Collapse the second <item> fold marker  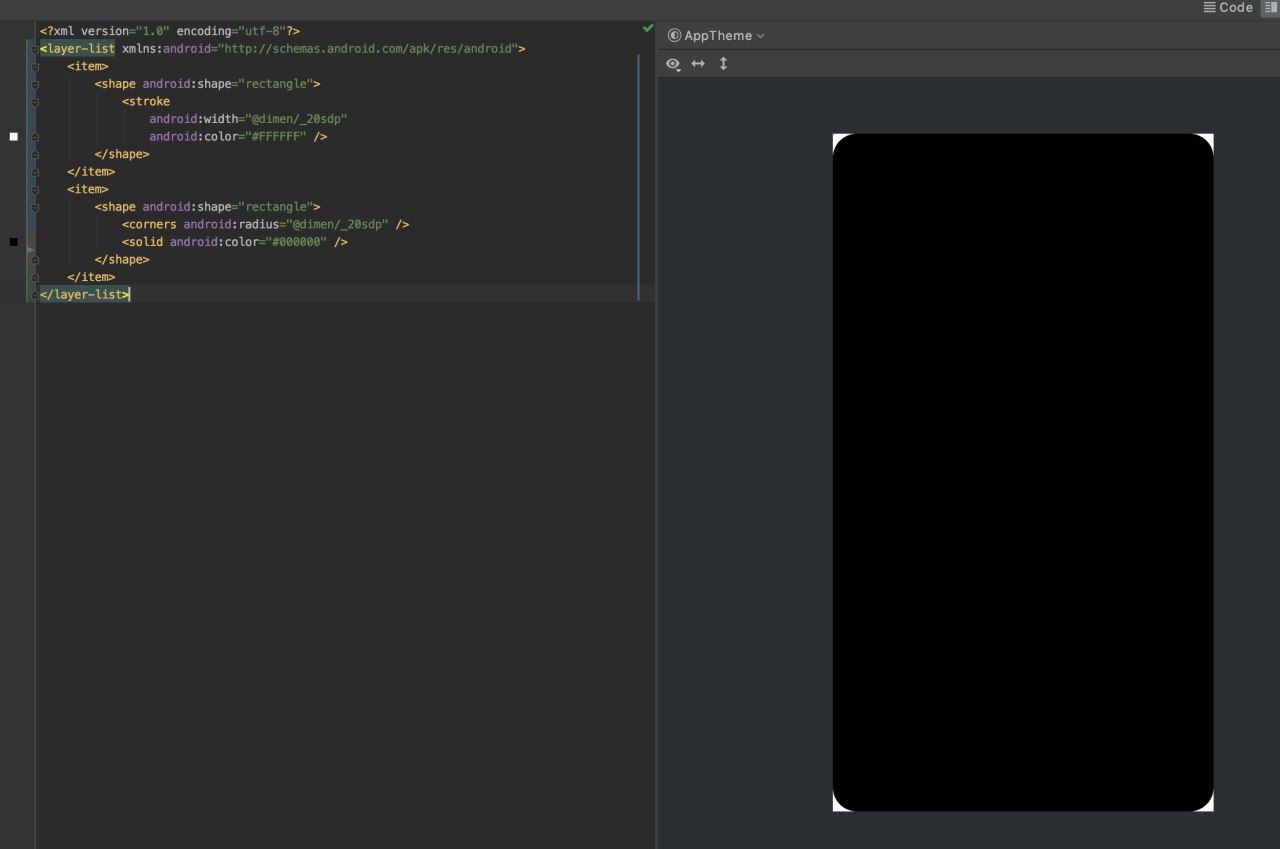34,189
